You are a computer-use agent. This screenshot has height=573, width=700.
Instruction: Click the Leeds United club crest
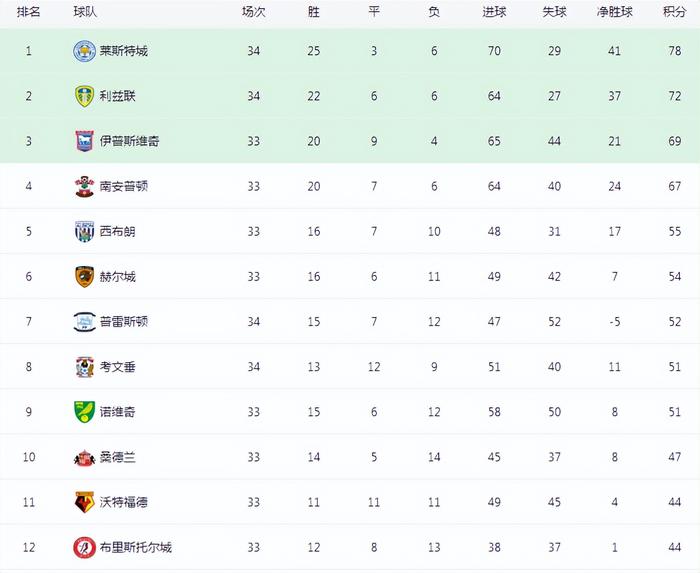click(x=84, y=96)
